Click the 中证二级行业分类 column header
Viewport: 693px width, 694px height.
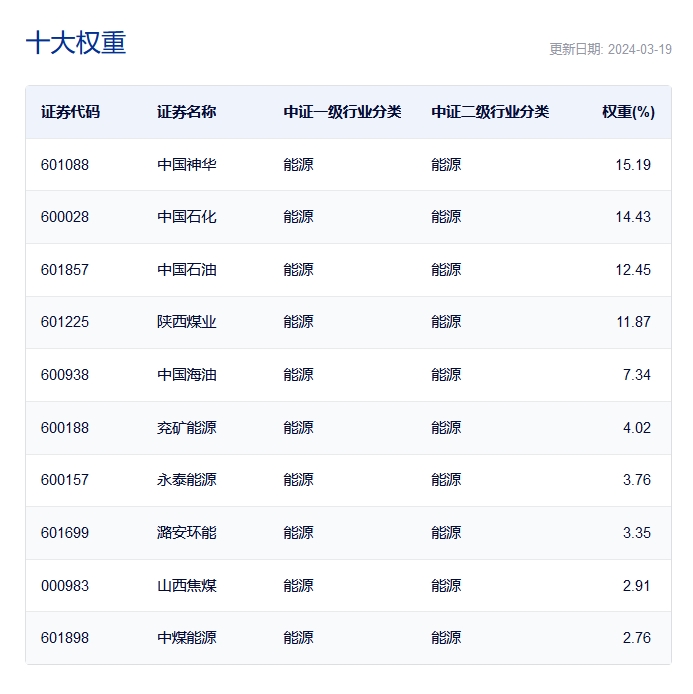click(490, 112)
